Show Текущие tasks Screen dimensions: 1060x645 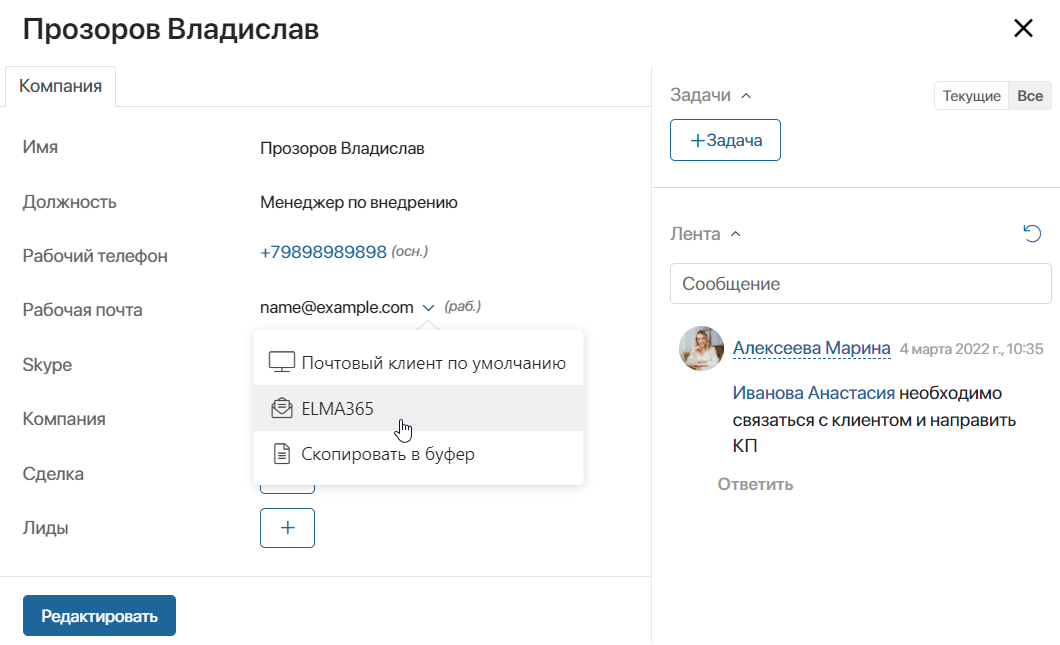[x=971, y=96]
